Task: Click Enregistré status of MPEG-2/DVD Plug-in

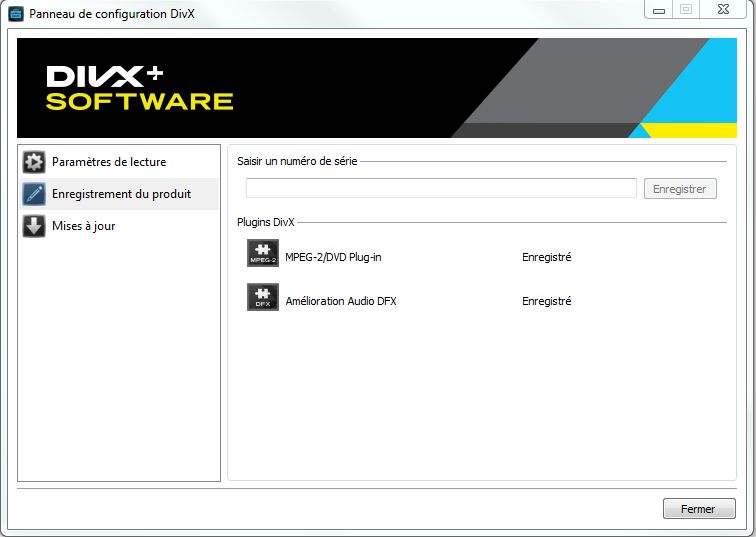Action: (547, 257)
